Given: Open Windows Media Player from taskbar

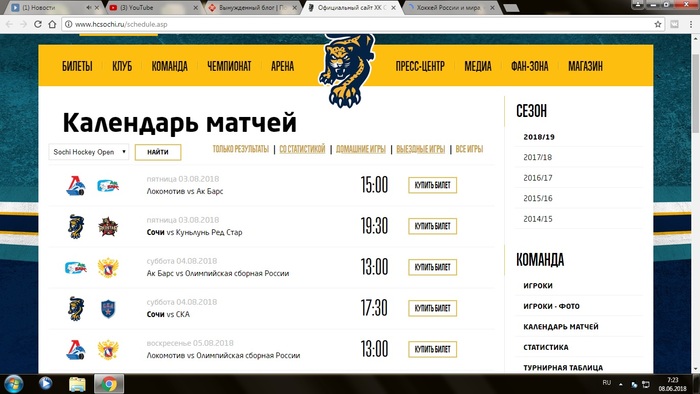Looking at the screenshot, I should click(x=45, y=384).
